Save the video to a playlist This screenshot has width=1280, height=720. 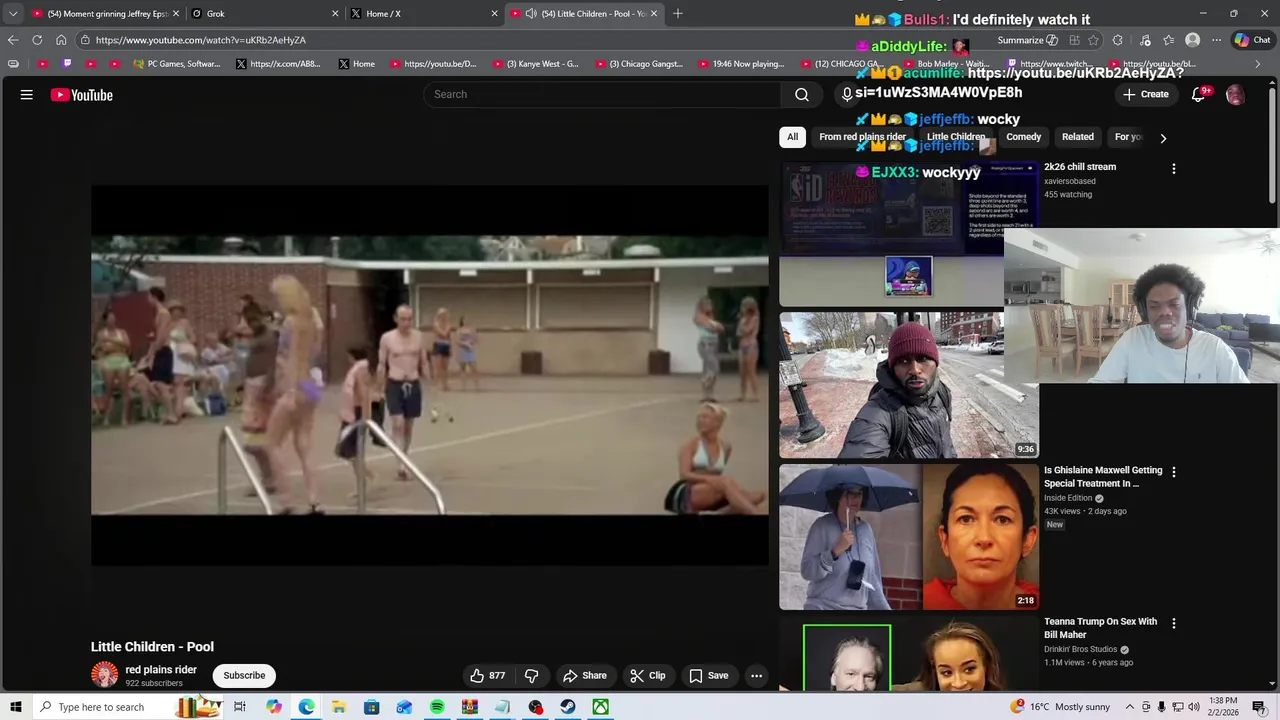pyautogui.click(x=709, y=676)
